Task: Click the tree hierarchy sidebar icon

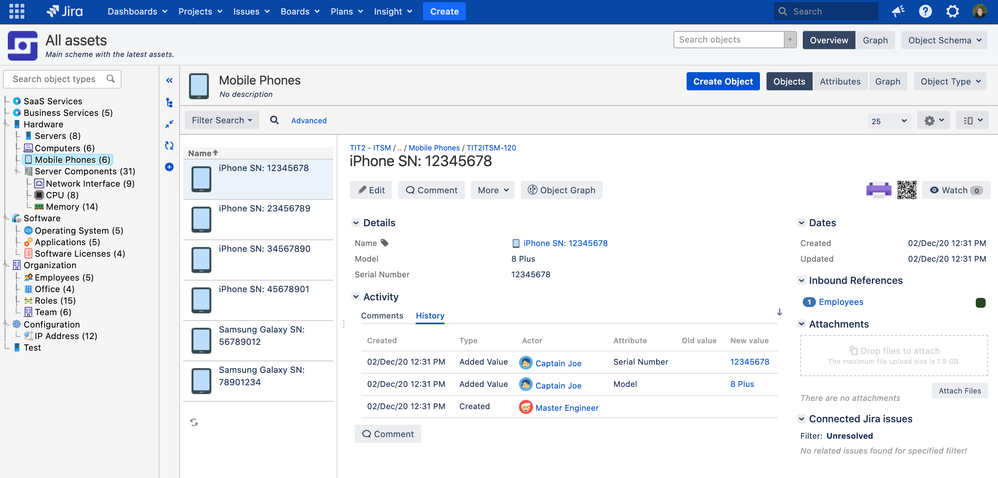Action: [169, 102]
